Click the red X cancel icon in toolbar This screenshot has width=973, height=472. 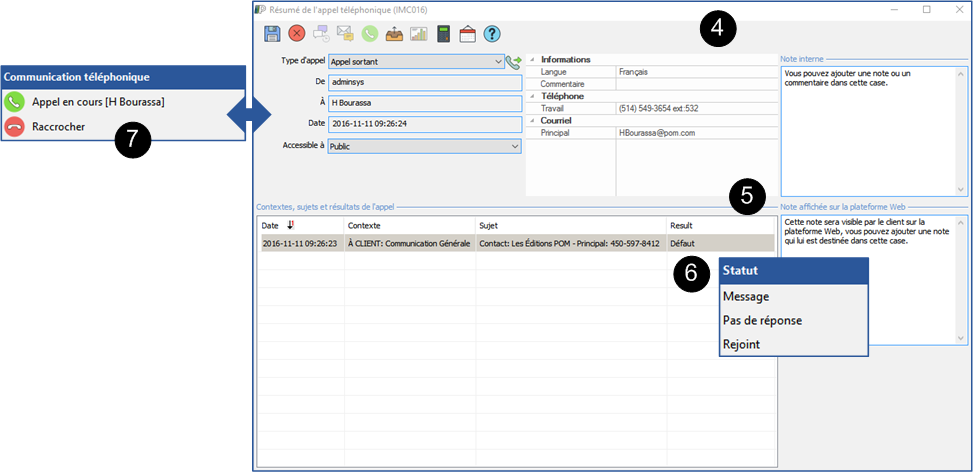coord(297,34)
